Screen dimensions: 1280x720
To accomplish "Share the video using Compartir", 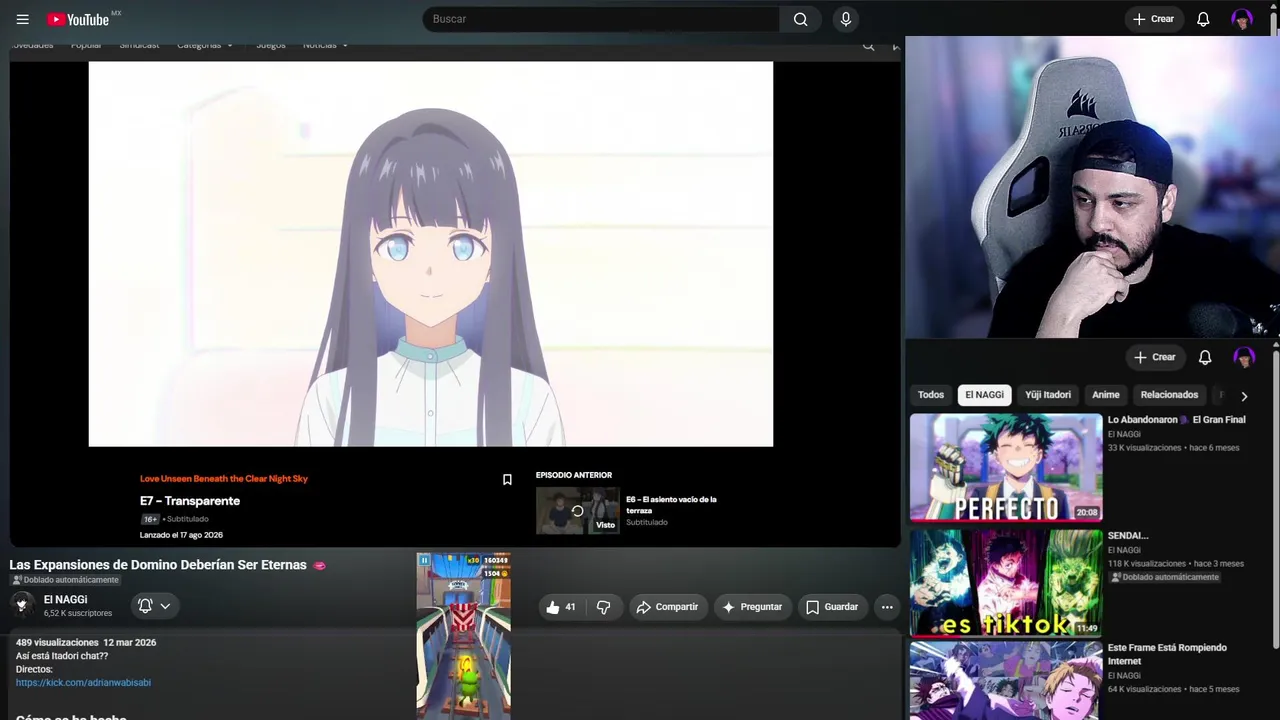I will pos(668,607).
